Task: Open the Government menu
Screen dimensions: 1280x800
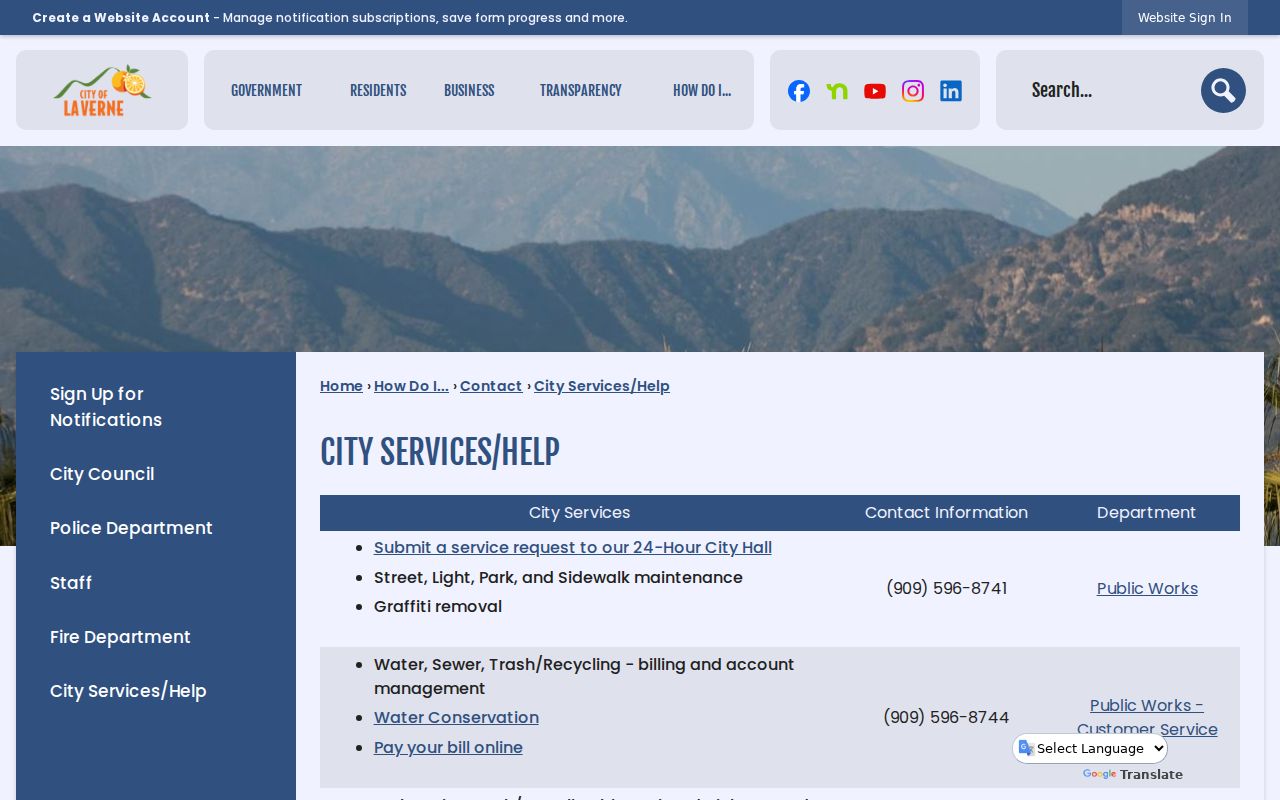Action: (x=266, y=90)
